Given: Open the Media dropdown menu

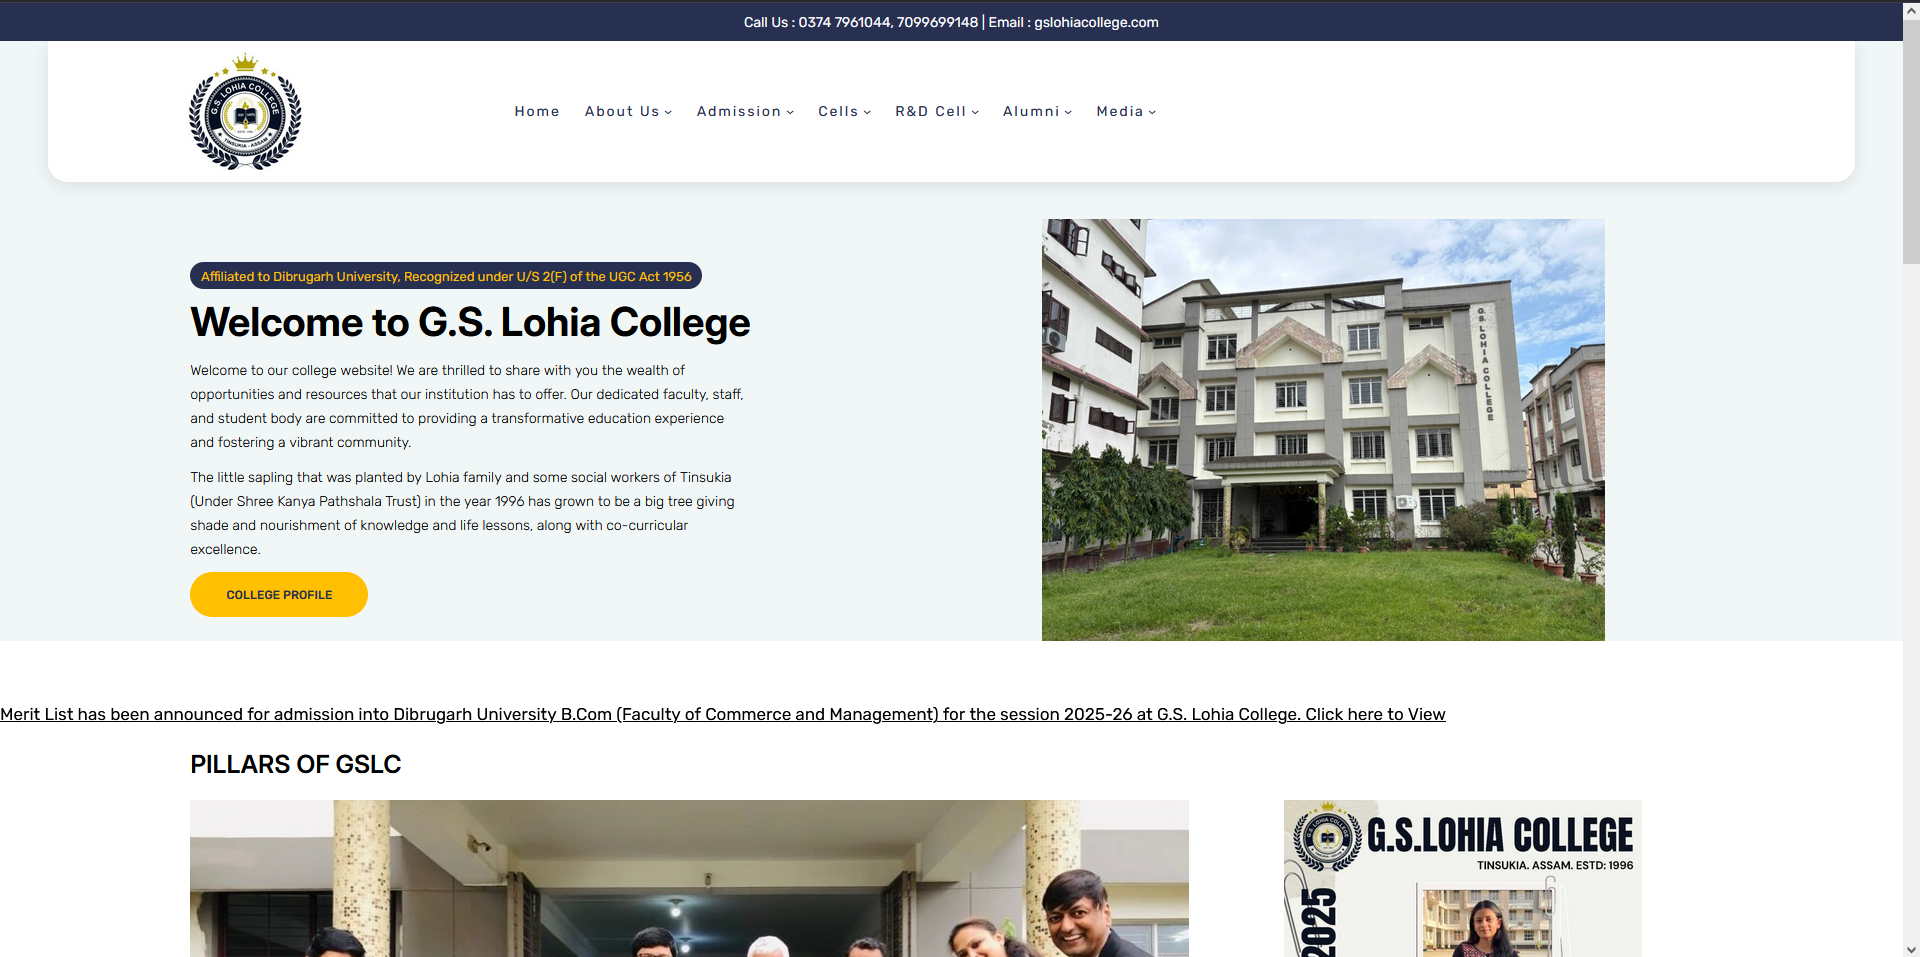Looking at the screenshot, I should [x=1126, y=111].
